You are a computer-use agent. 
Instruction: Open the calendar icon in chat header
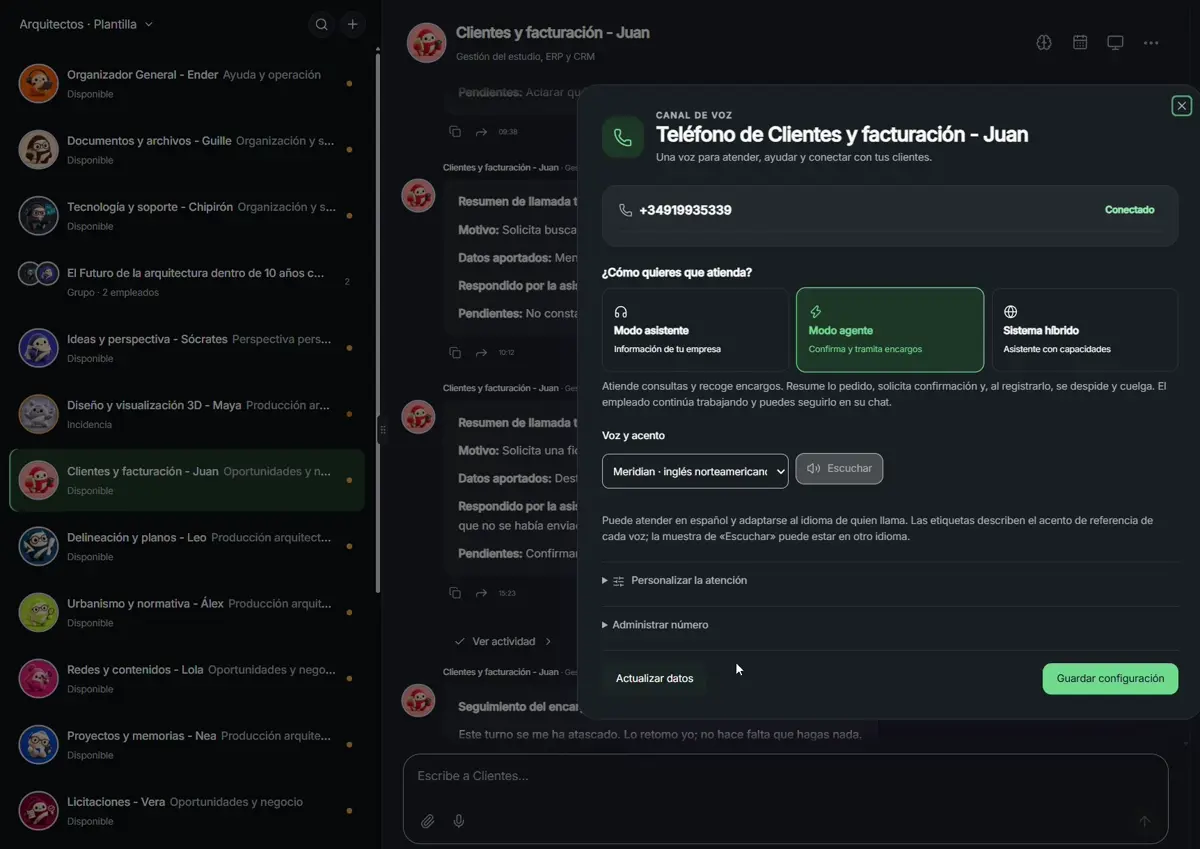[x=1080, y=42]
